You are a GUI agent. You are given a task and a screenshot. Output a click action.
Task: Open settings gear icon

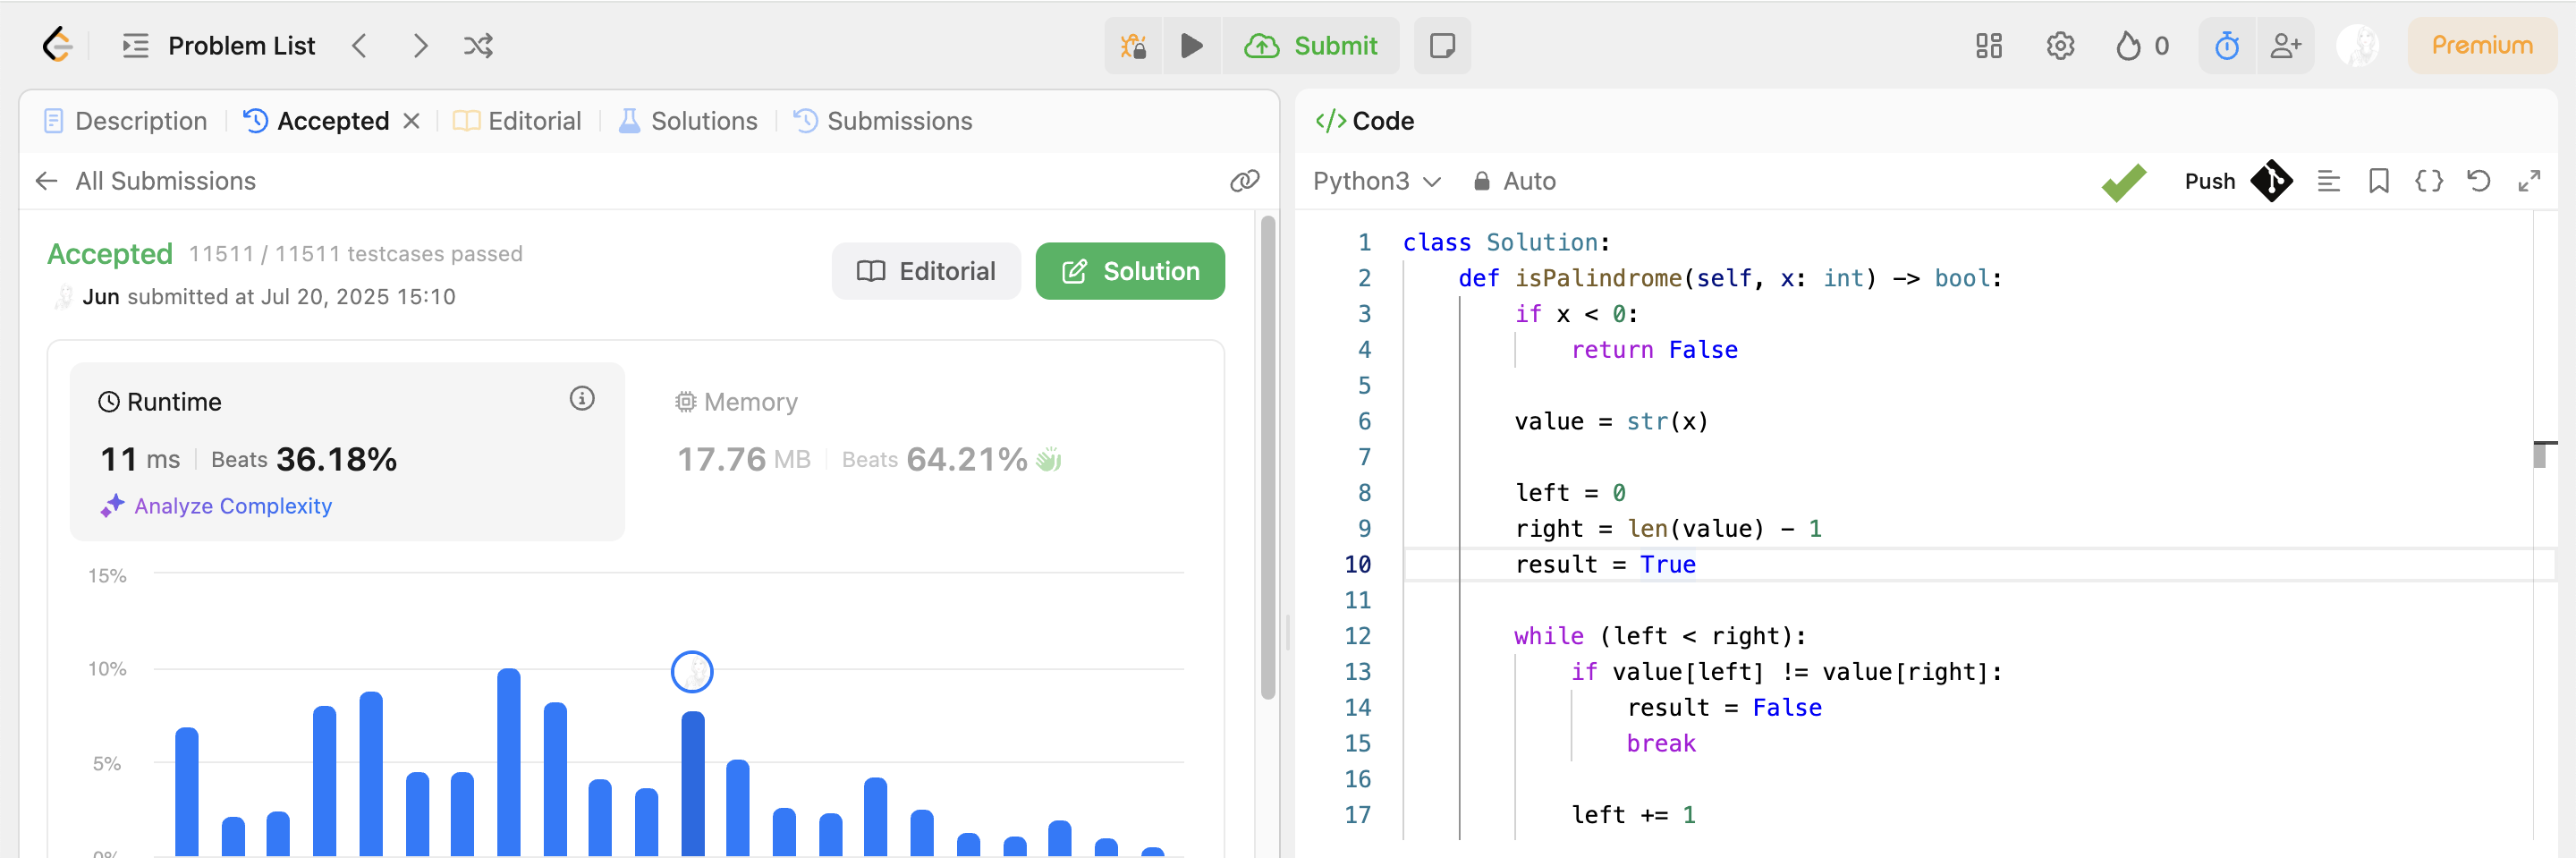coord(2060,45)
